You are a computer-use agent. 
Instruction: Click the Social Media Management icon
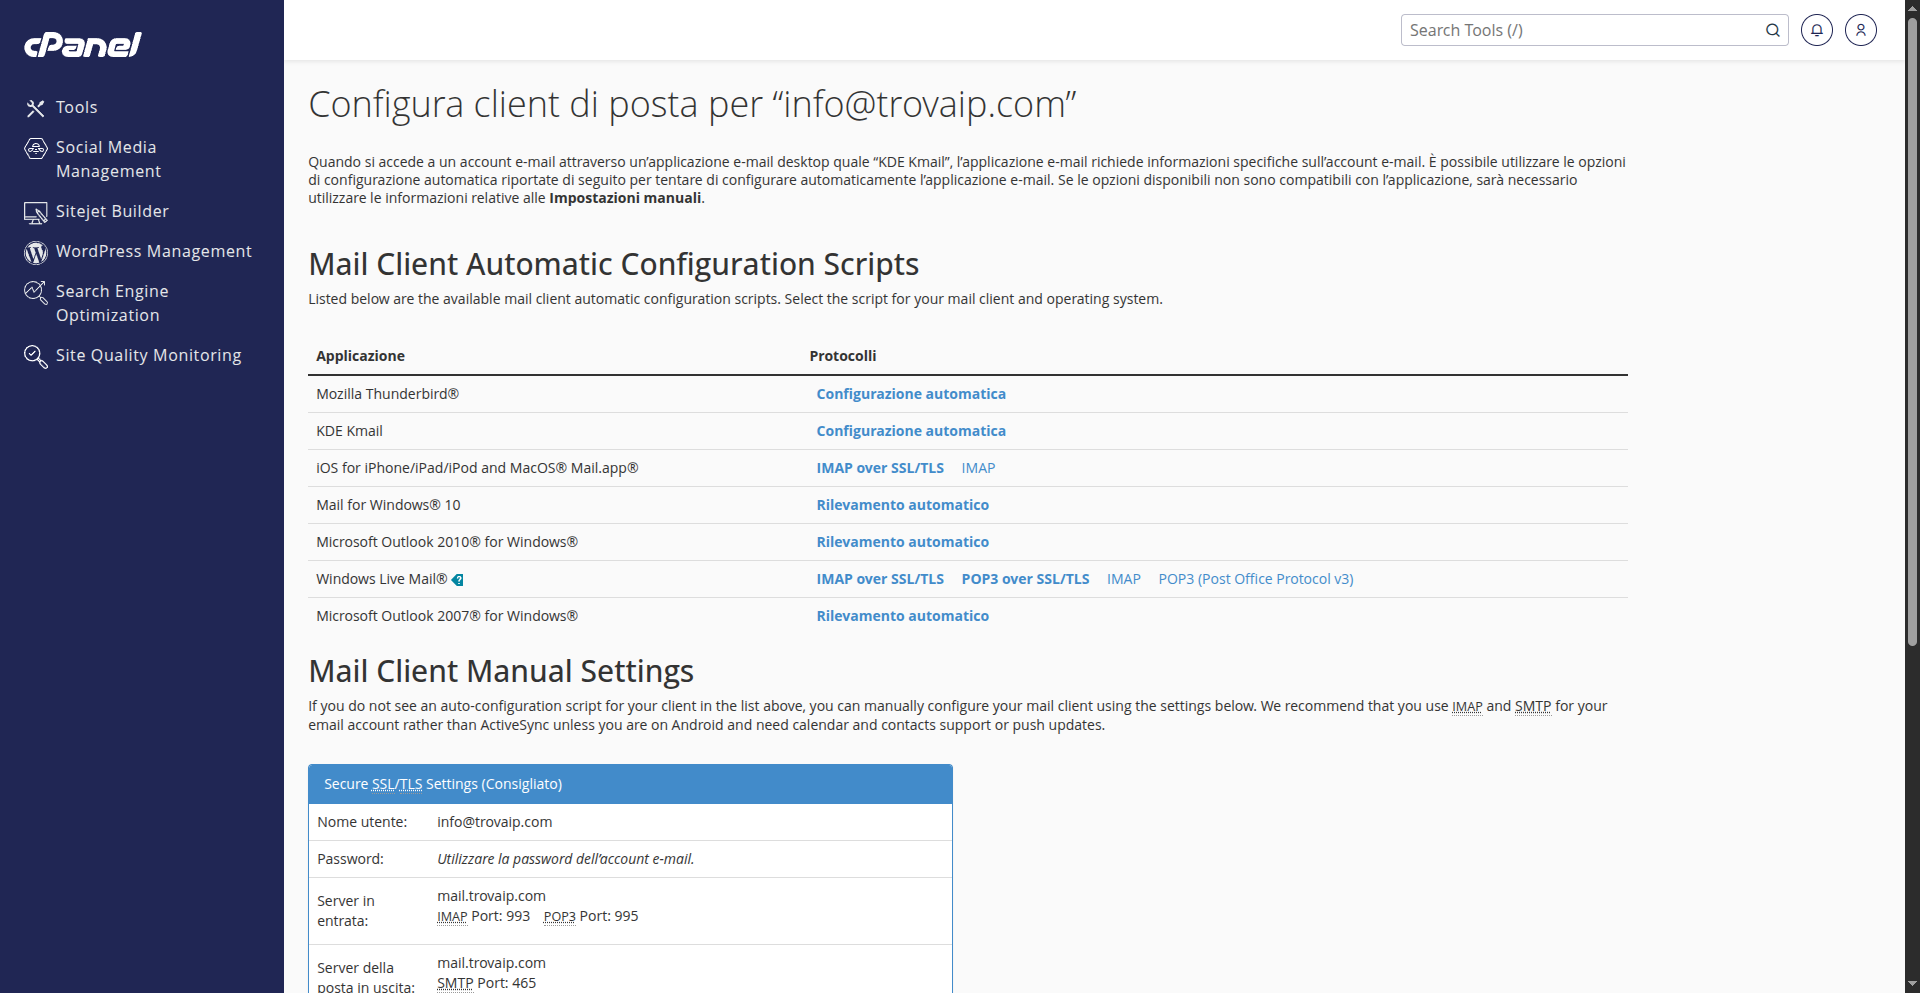(x=36, y=148)
